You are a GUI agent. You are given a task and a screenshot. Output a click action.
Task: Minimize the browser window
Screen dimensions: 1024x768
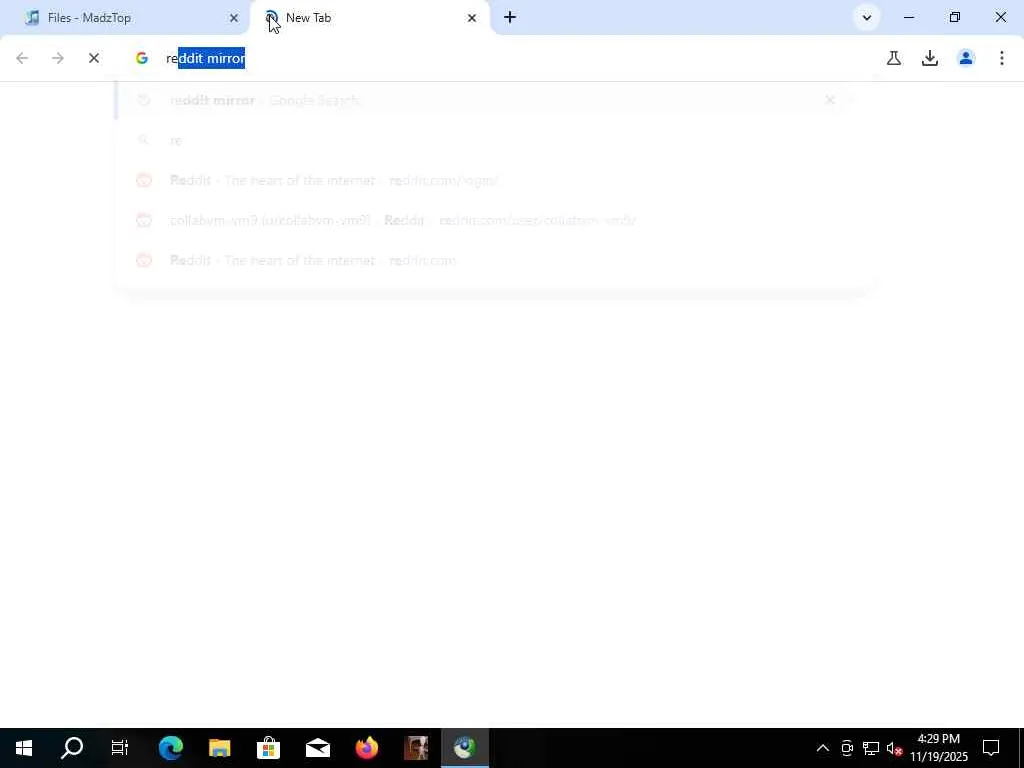pyautogui.click(x=908, y=18)
